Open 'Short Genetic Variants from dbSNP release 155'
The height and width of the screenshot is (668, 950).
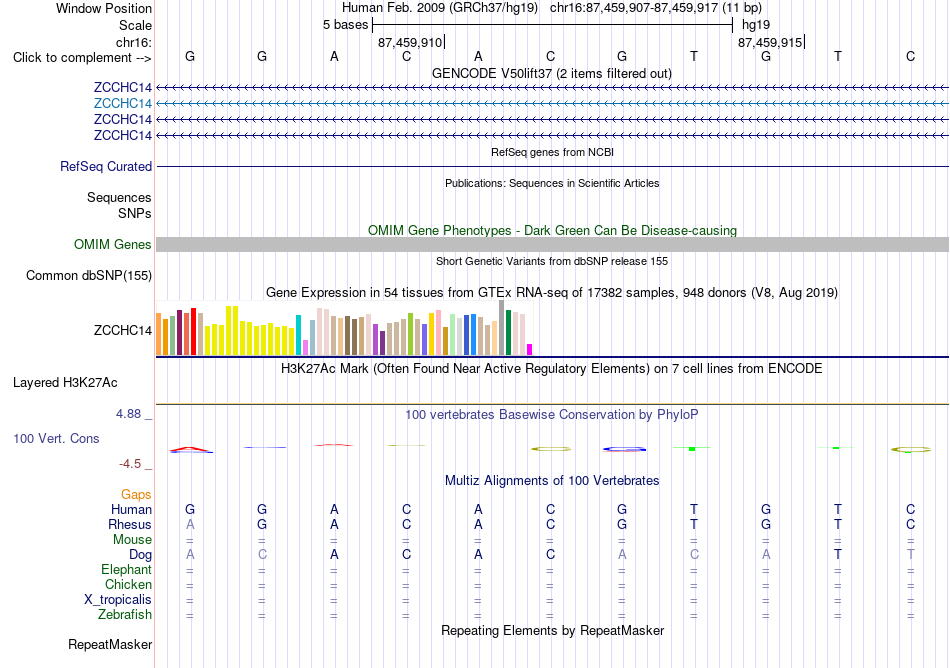pyautogui.click(x=552, y=261)
